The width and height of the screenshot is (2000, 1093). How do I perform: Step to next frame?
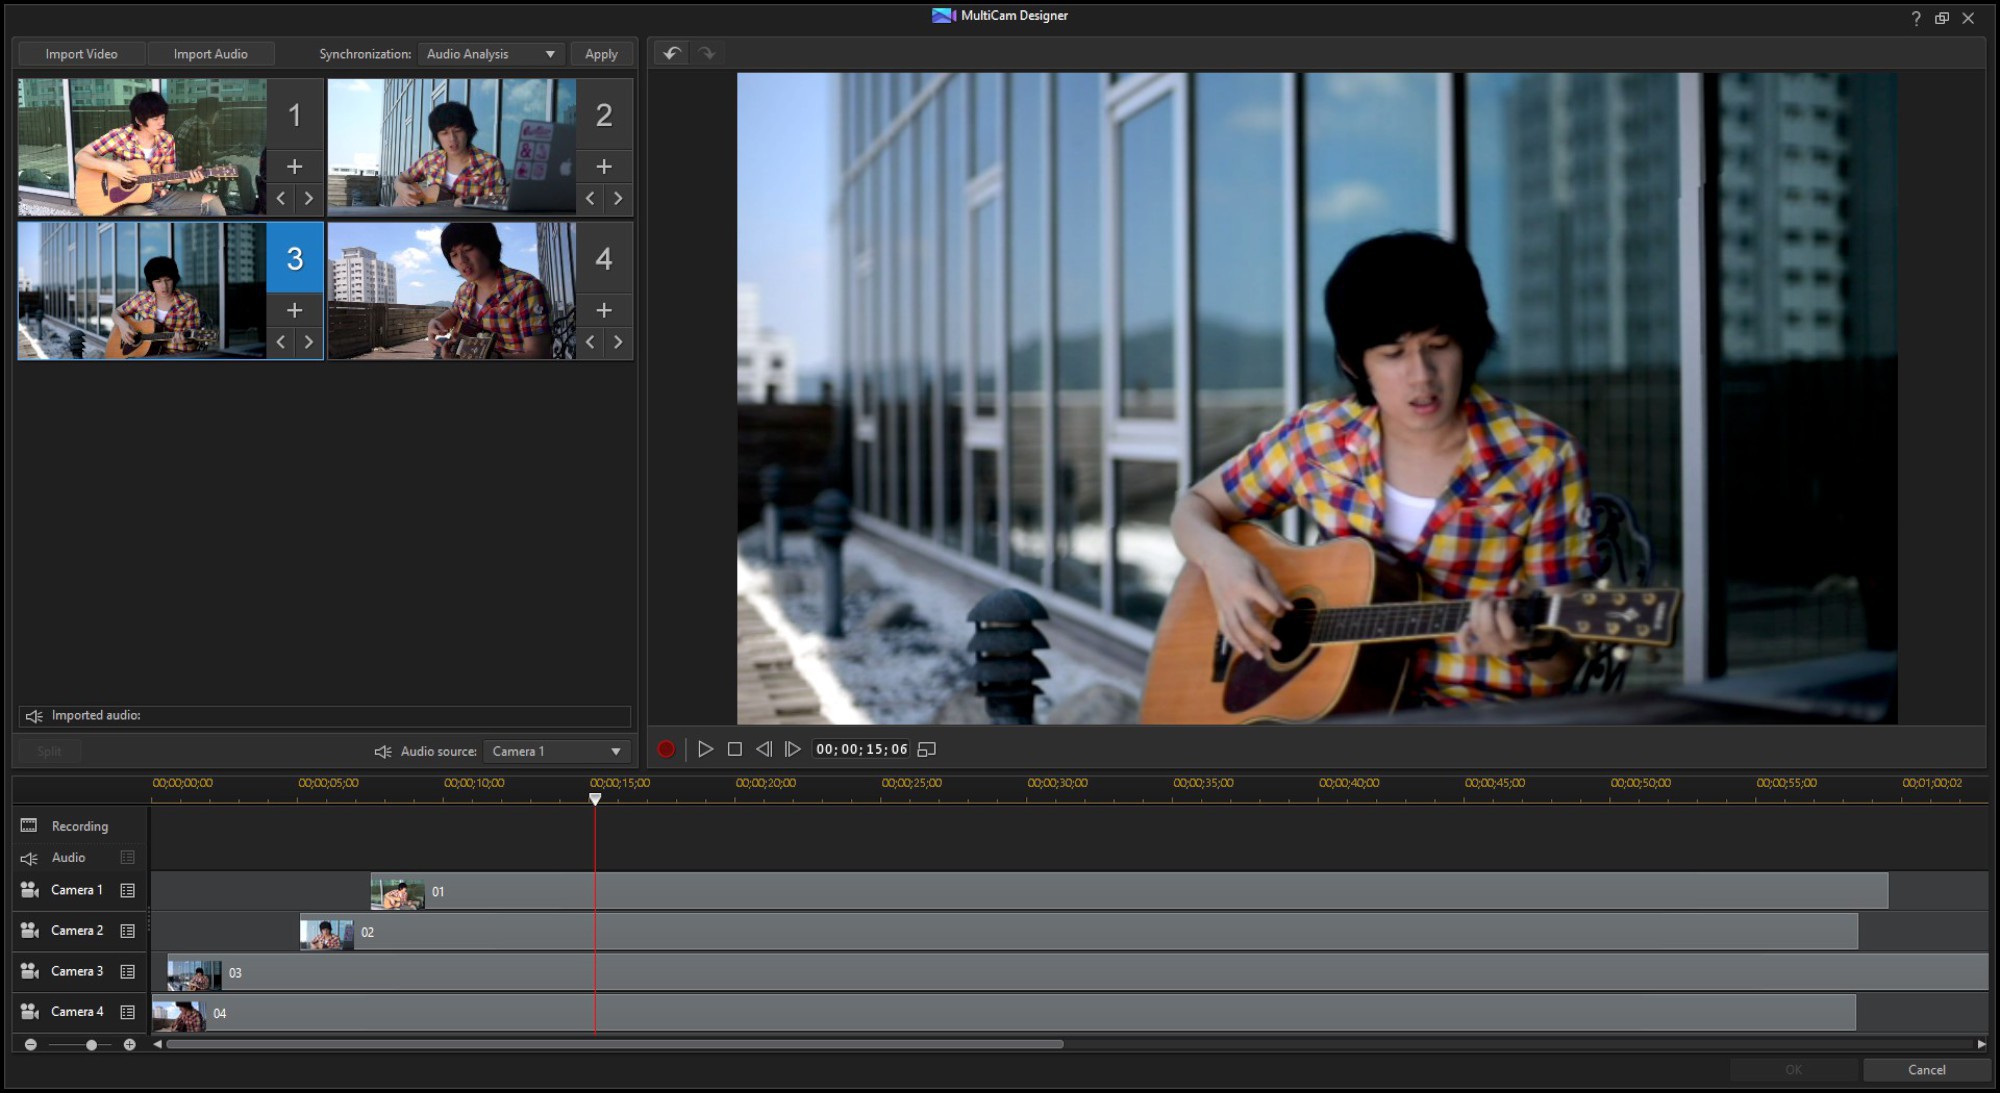[792, 749]
